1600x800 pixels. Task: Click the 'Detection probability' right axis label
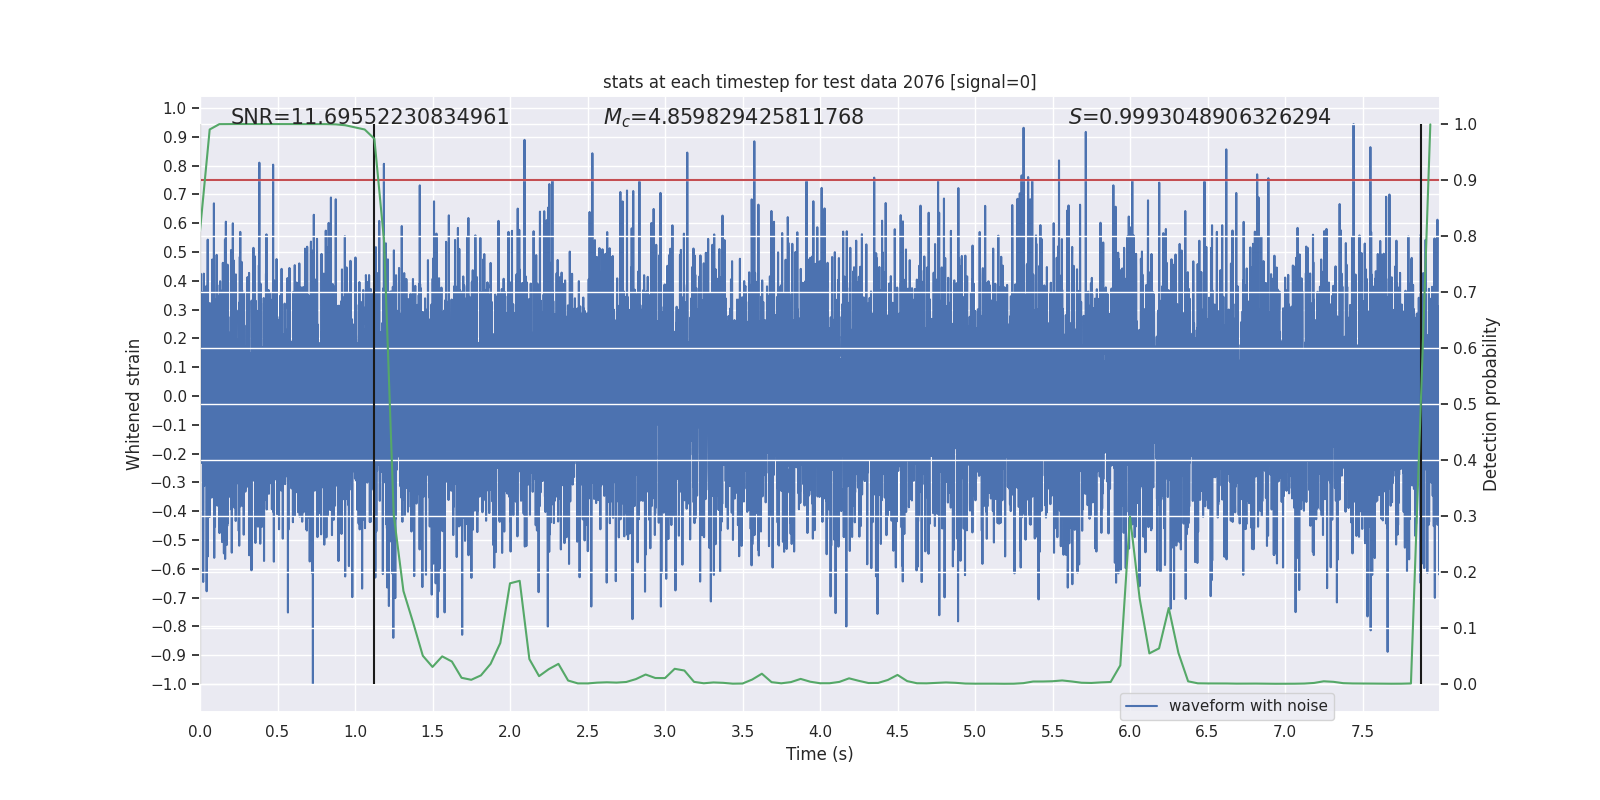(x=1491, y=404)
